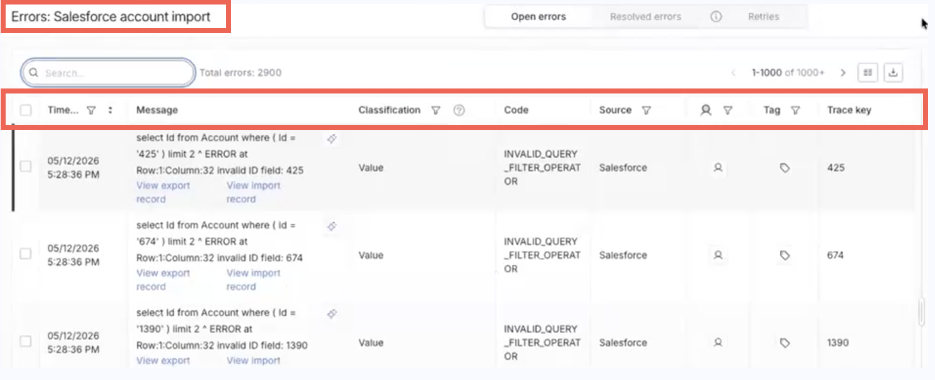Go to next page of errors

[x=843, y=73]
